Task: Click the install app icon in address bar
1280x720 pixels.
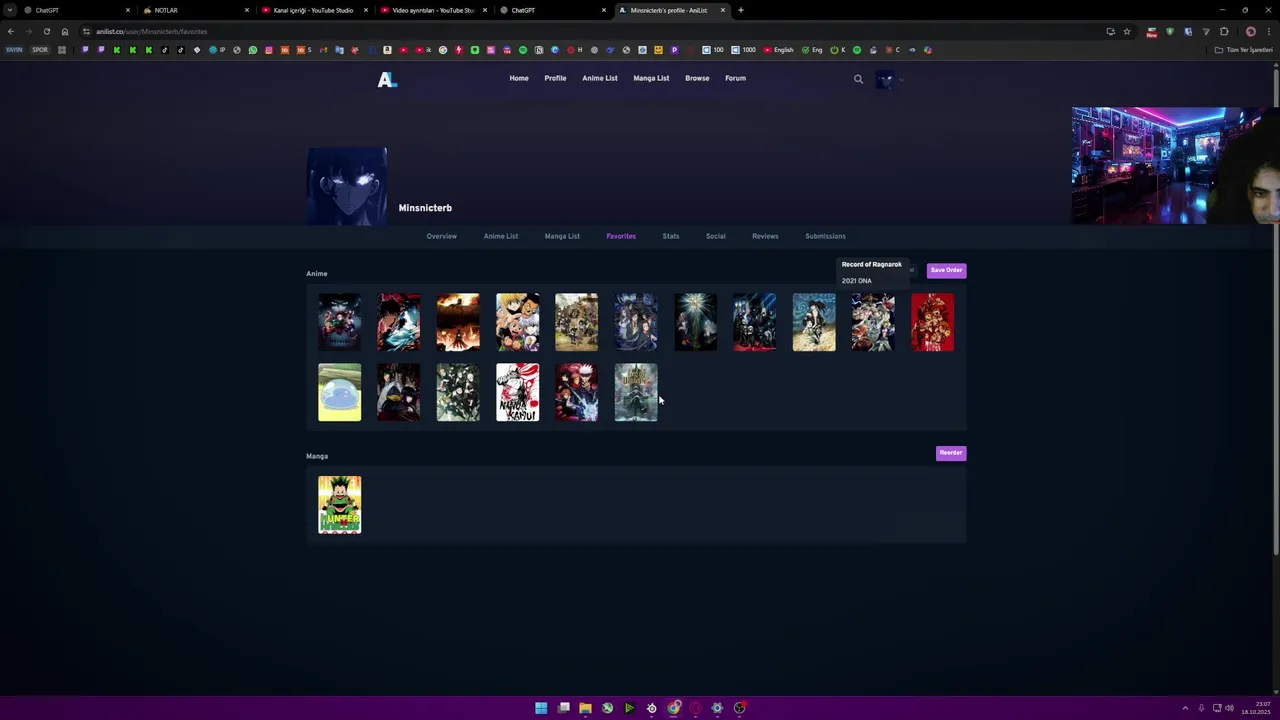Action: 1110,31
